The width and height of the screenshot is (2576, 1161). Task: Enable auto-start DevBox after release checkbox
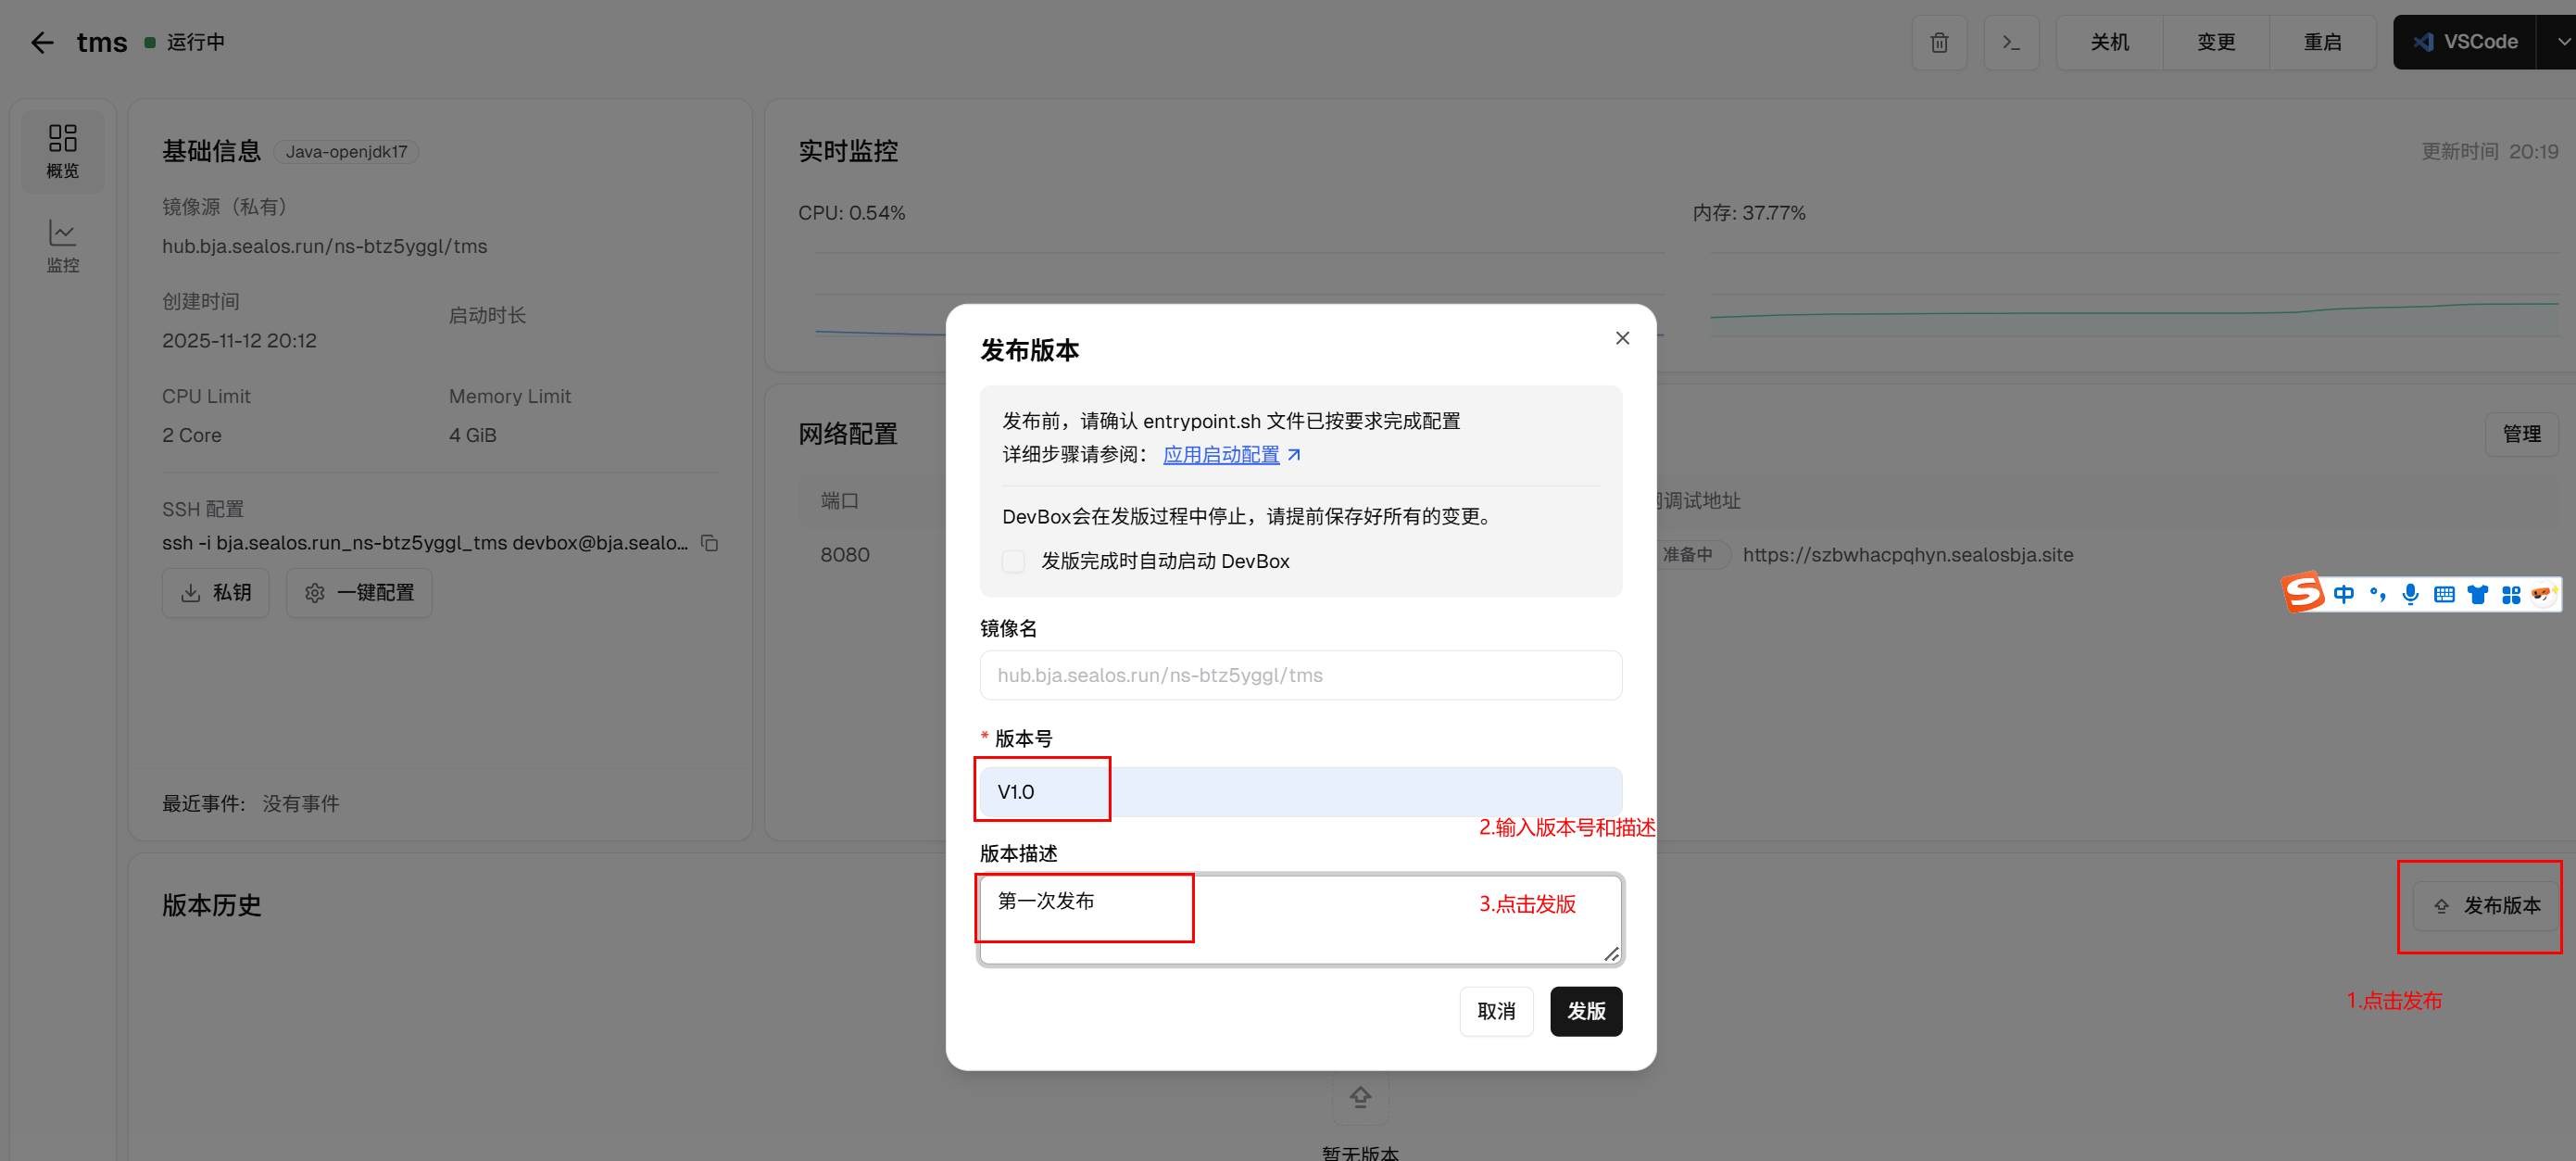click(1013, 561)
